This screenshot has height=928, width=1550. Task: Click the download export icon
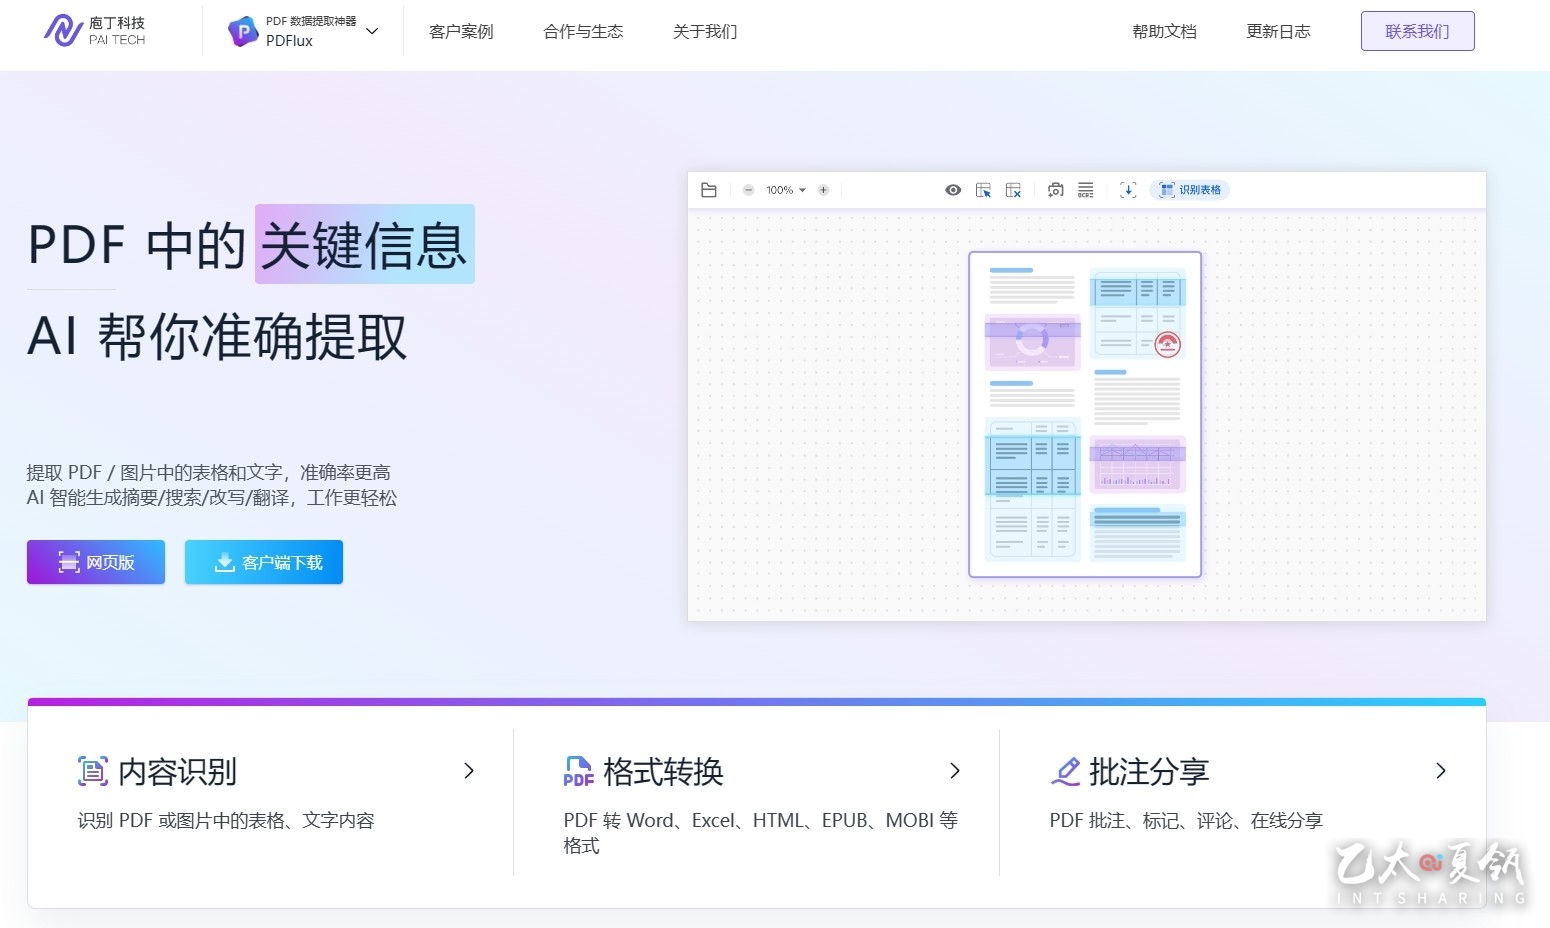point(1128,190)
